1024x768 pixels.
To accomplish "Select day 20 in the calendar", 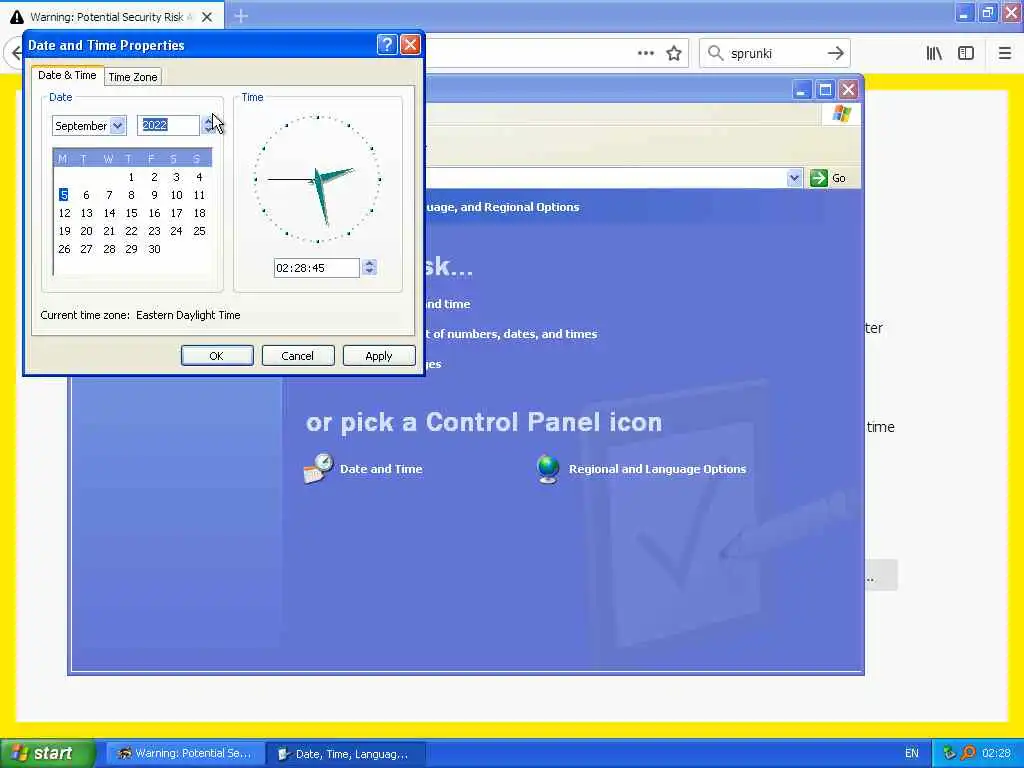I will point(86,231).
